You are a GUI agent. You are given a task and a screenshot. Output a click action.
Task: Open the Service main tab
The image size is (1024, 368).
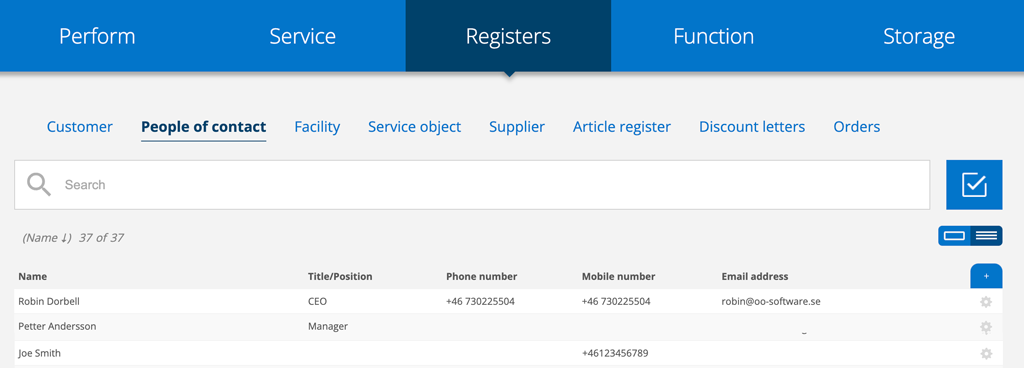click(x=303, y=36)
